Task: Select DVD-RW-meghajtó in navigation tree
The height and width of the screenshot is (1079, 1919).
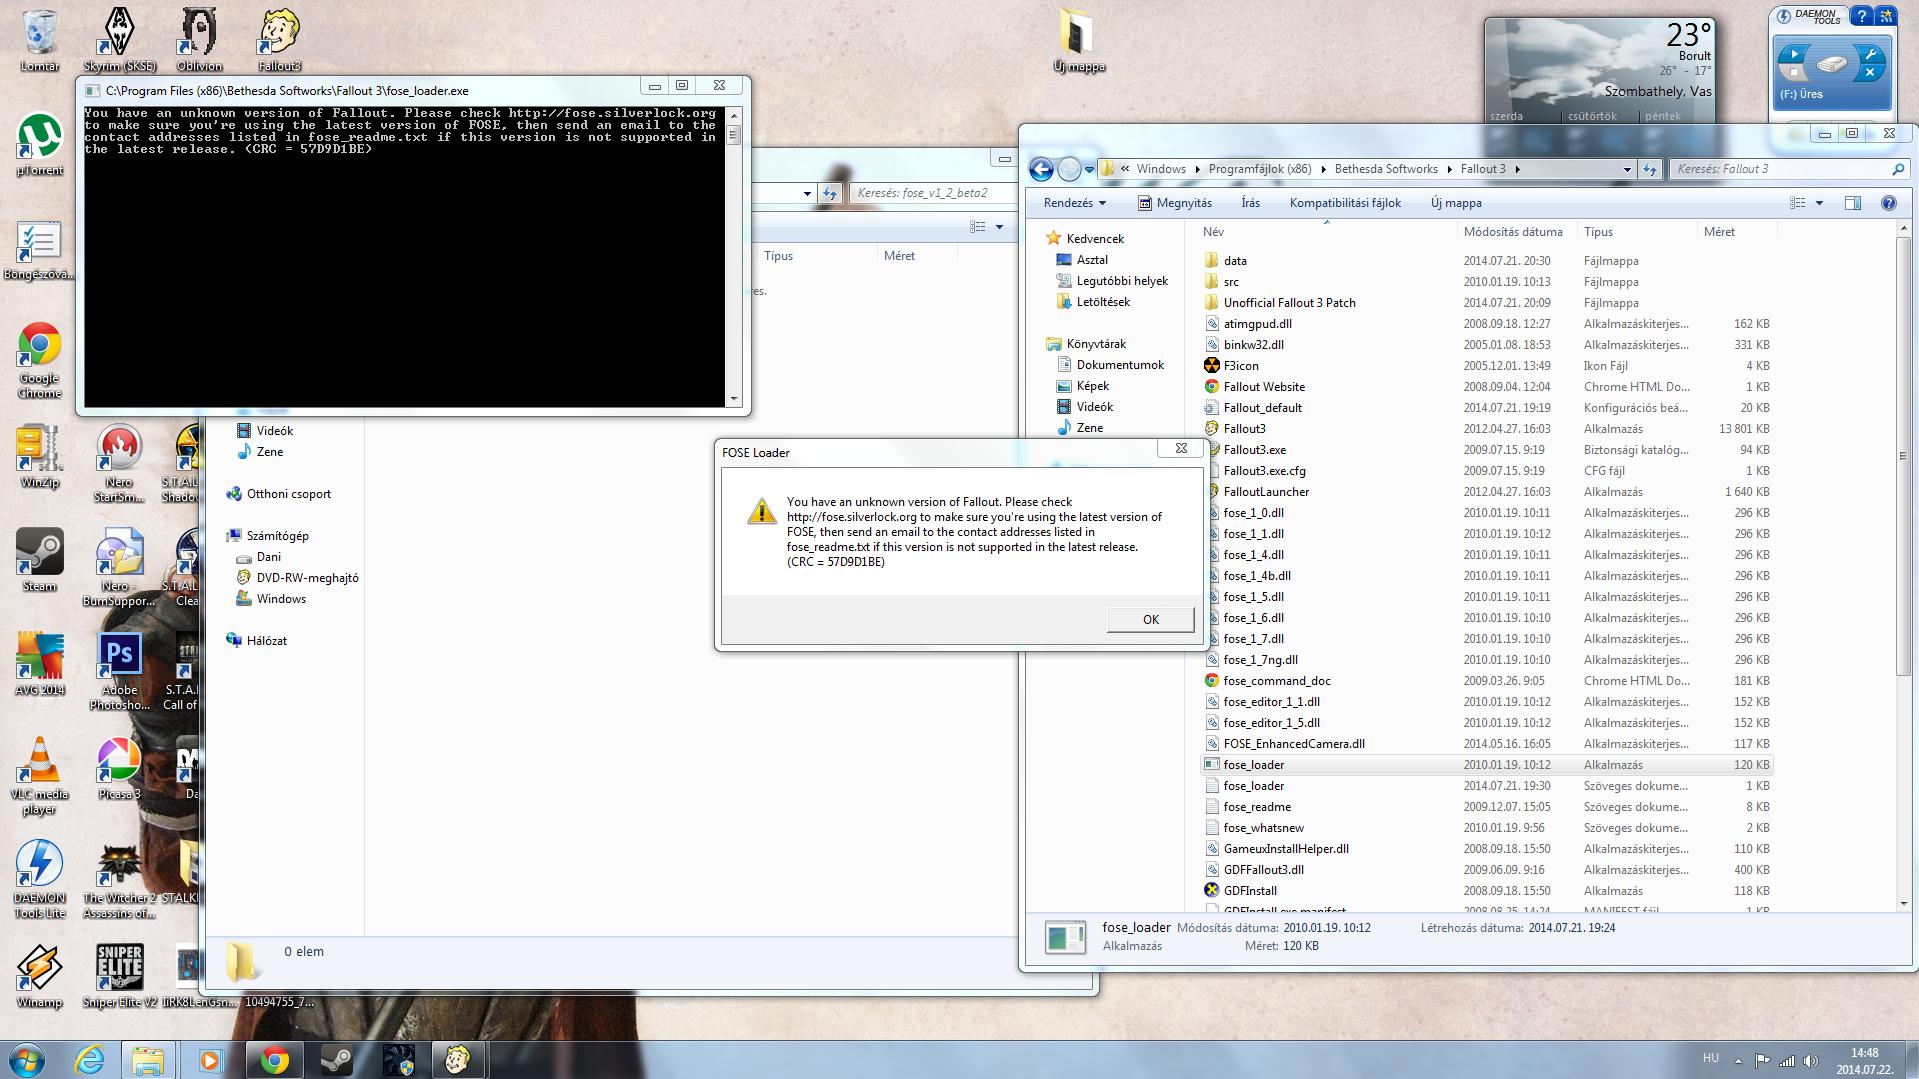Action: point(297,578)
